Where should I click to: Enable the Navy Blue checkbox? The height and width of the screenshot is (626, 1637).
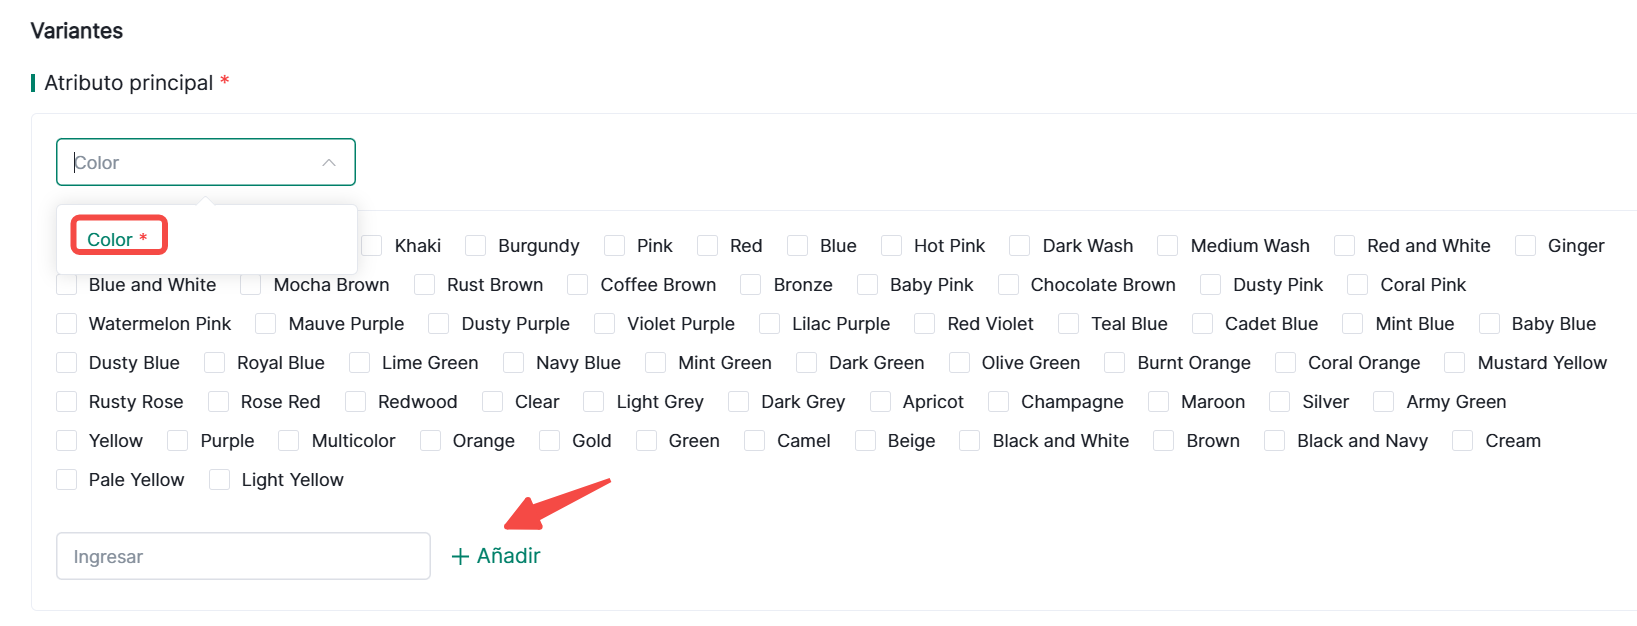click(514, 363)
